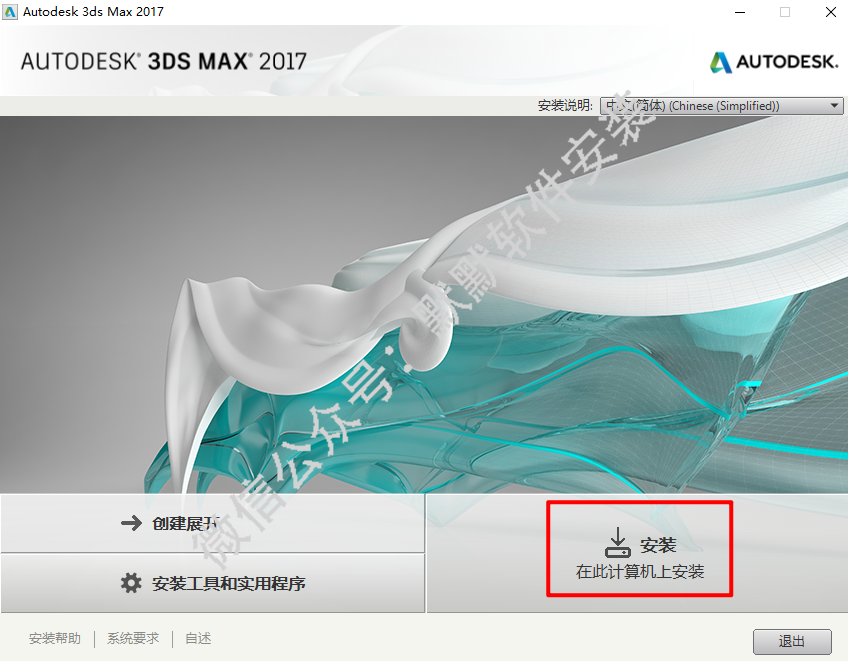Choose 创建展开 to create a deployment
Image resolution: width=848 pixels, height=661 pixels.
click(x=213, y=523)
